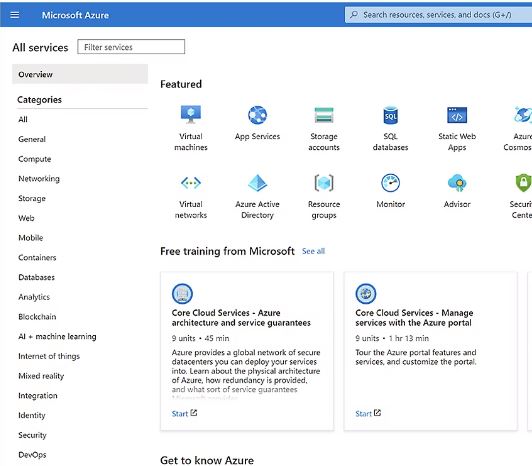Select the Identity category

(x=32, y=415)
